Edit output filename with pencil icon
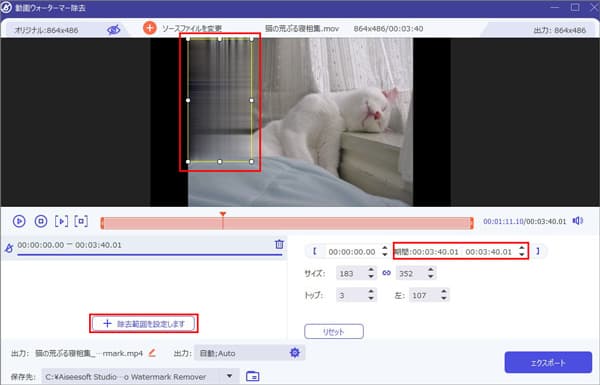Screen dimensions: 600x385 (x=152, y=353)
